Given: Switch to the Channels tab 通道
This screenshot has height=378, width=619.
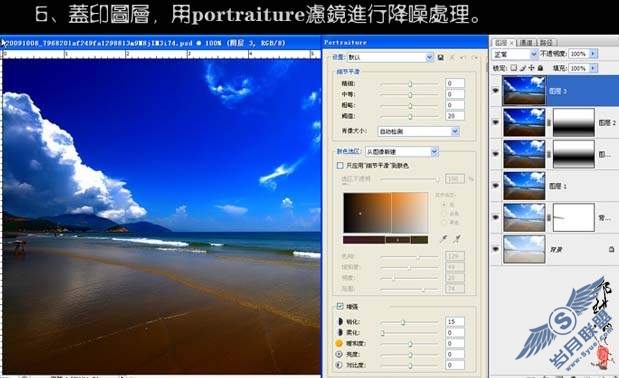Looking at the screenshot, I should [x=526, y=42].
